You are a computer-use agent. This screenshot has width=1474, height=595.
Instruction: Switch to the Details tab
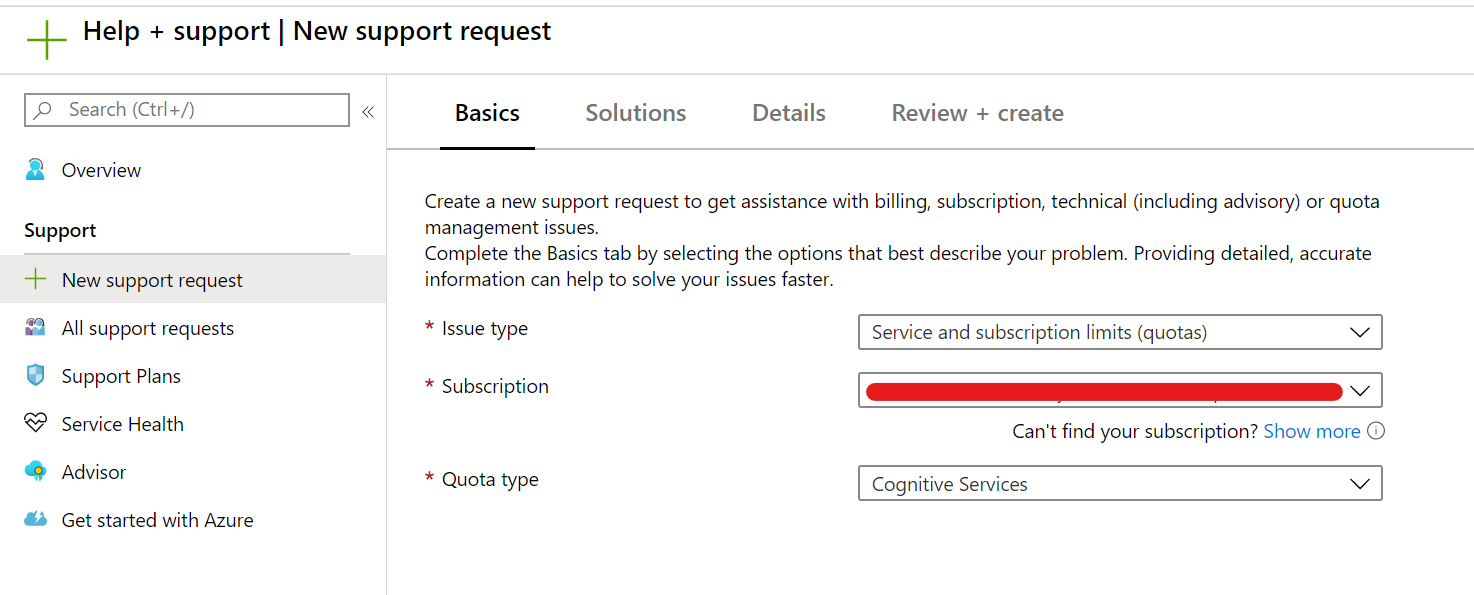pyautogui.click(x=789, y=113)
